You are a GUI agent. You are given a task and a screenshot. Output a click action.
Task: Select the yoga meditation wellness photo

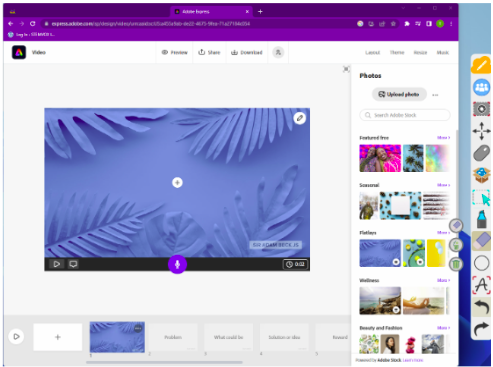pyautogui.click(x=423, y=301)
